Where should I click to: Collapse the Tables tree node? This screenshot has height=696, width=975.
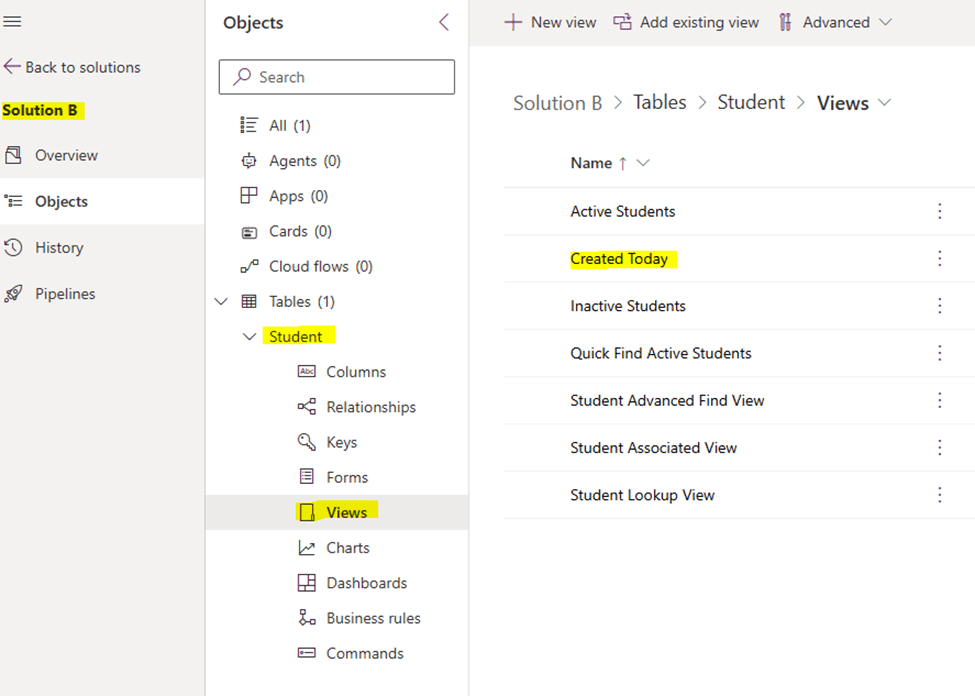coord(222,302)
